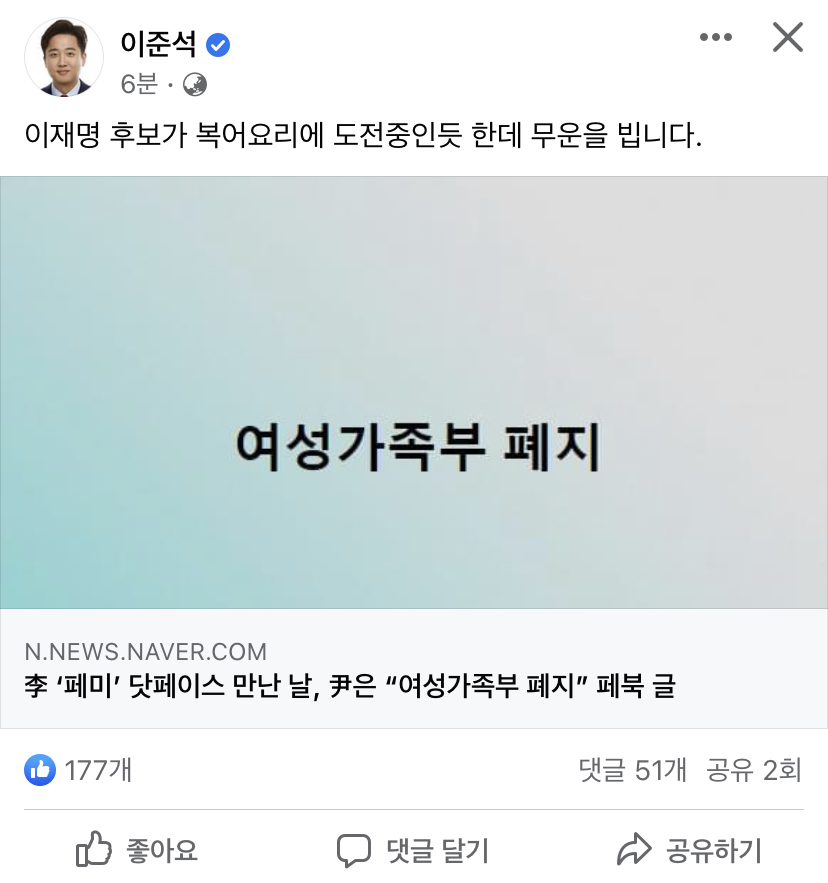Open the 이준석 profile name link
Viewport: 828px width, 883px height.
tap(158, 44)
